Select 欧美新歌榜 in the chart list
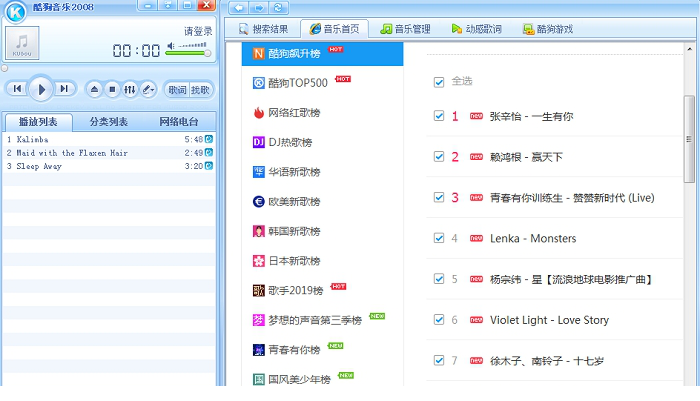 (287, 201)
